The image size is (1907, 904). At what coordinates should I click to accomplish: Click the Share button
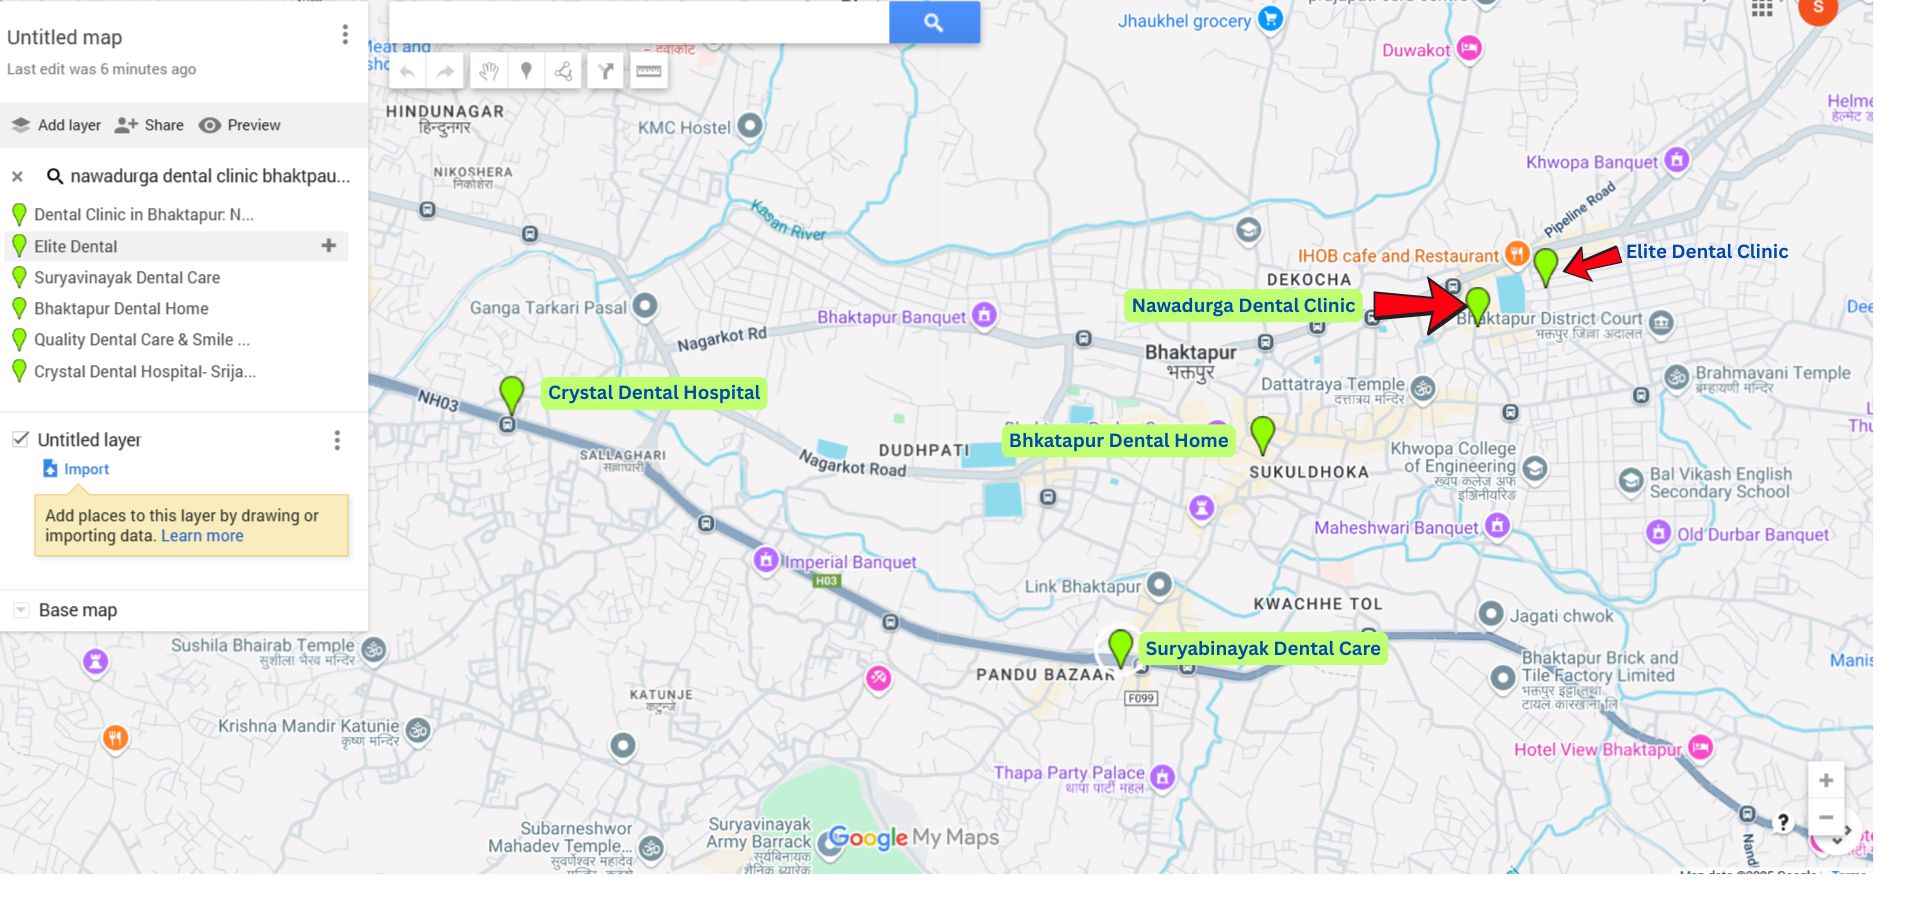(x=150, y=125)
